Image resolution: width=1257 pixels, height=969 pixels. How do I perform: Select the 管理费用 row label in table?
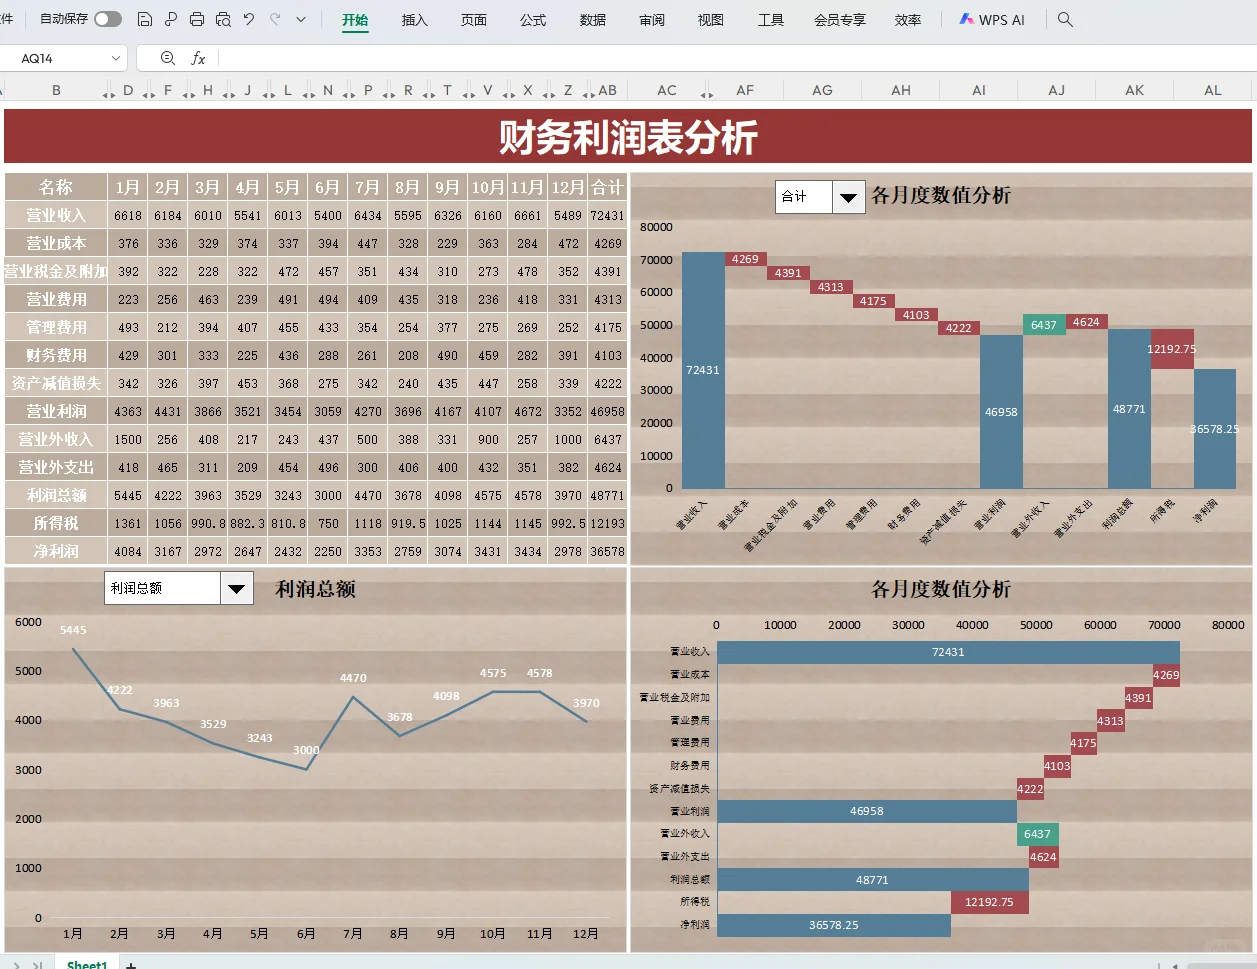[x=56, y=327]
